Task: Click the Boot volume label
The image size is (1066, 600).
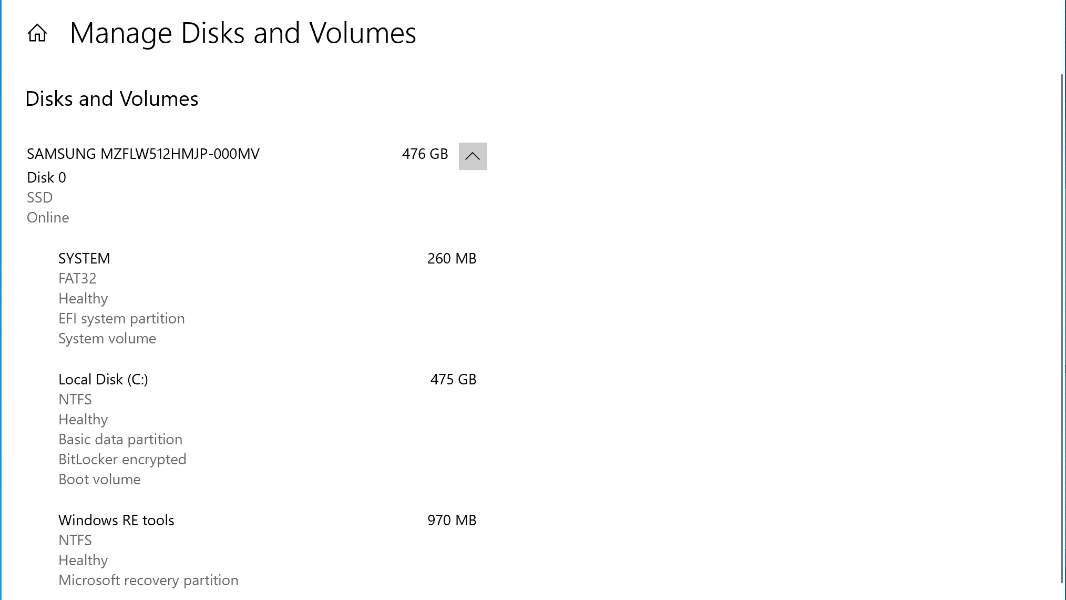Action: (x=99, y=479)
